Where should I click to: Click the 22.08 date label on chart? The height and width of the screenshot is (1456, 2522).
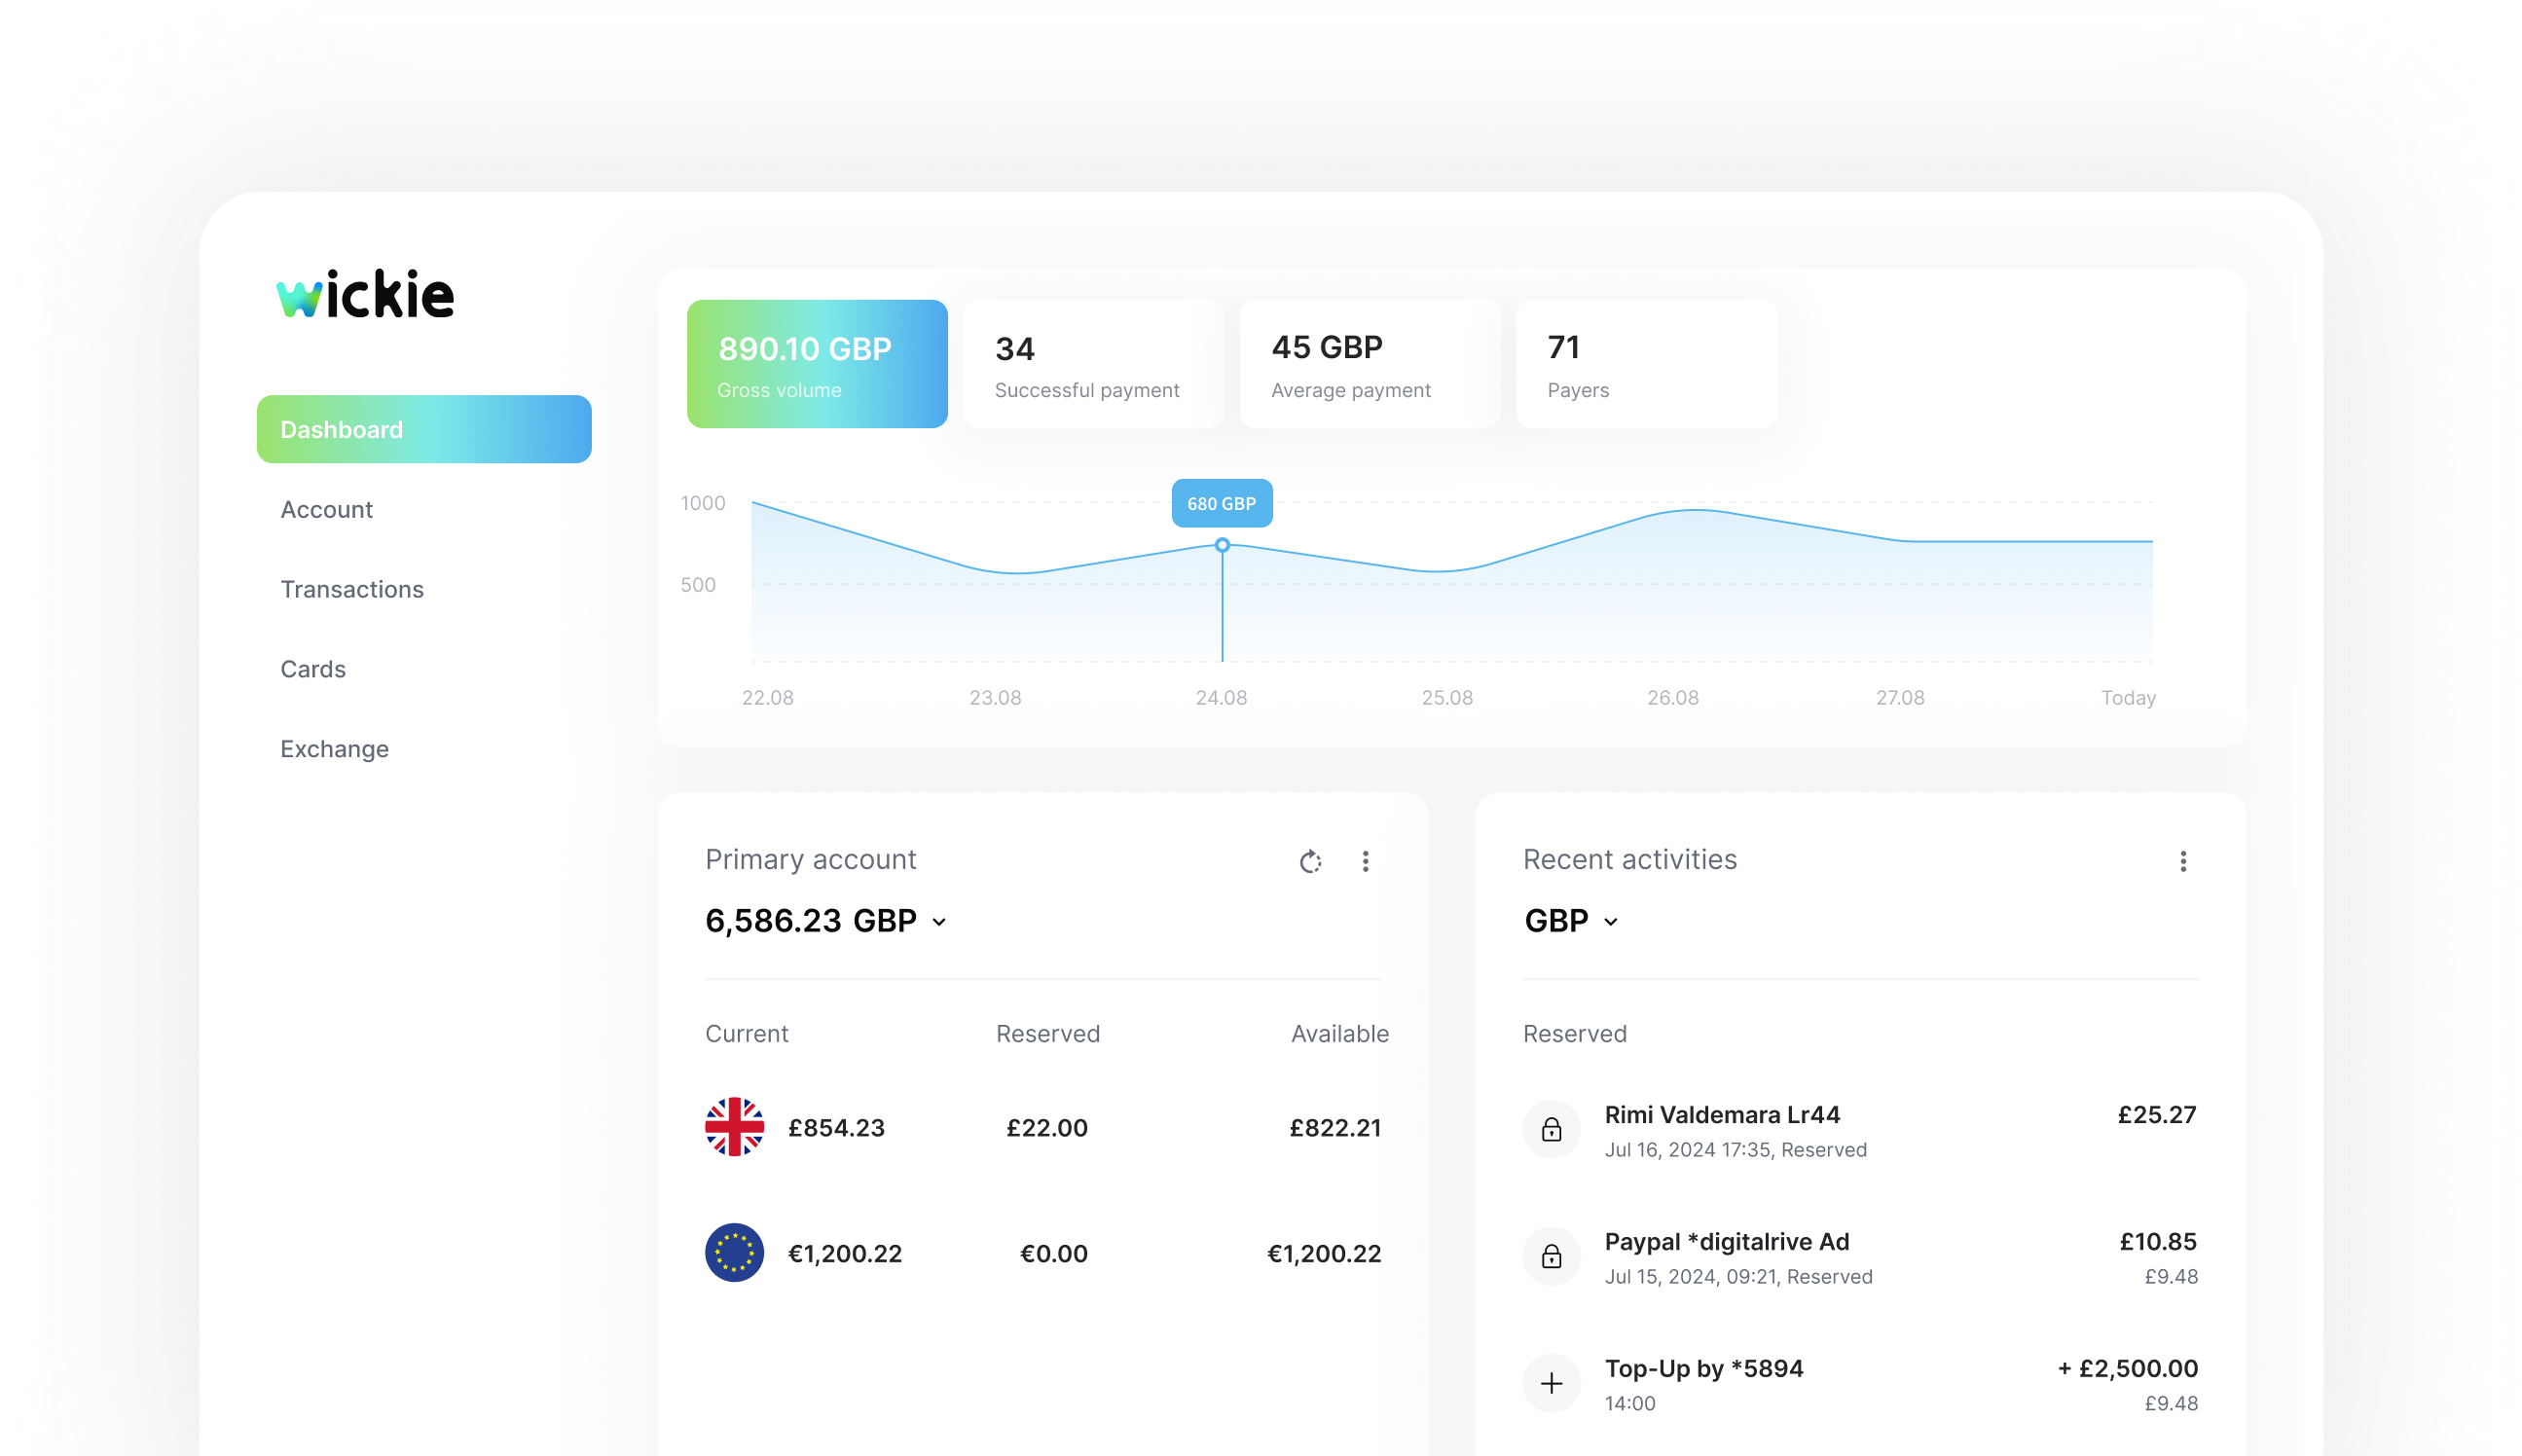(x=768, y=698)
